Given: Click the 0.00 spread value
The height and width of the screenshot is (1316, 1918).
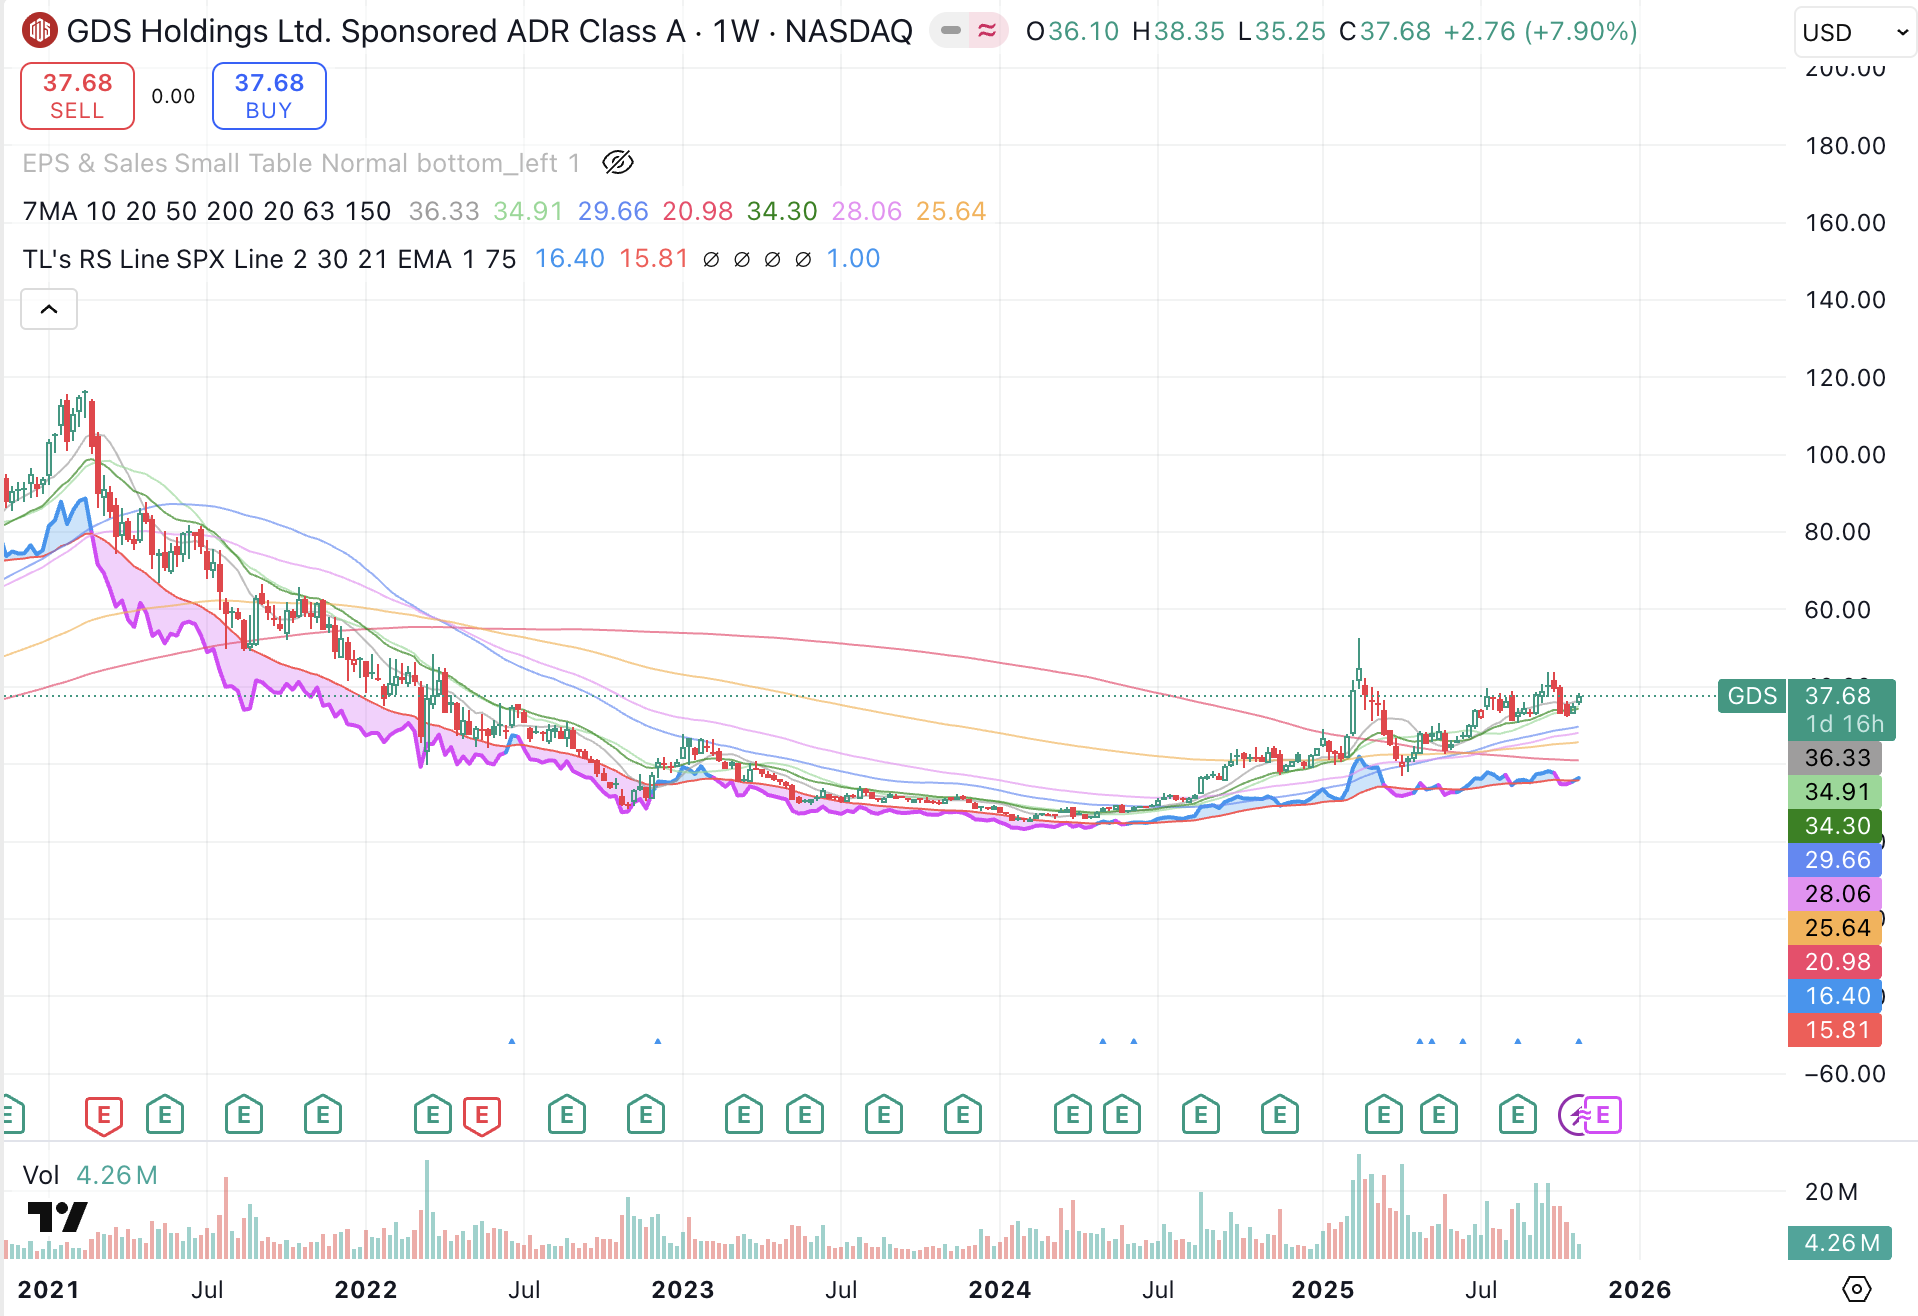Looking at the screenshot, I should (x=173, y=96).
